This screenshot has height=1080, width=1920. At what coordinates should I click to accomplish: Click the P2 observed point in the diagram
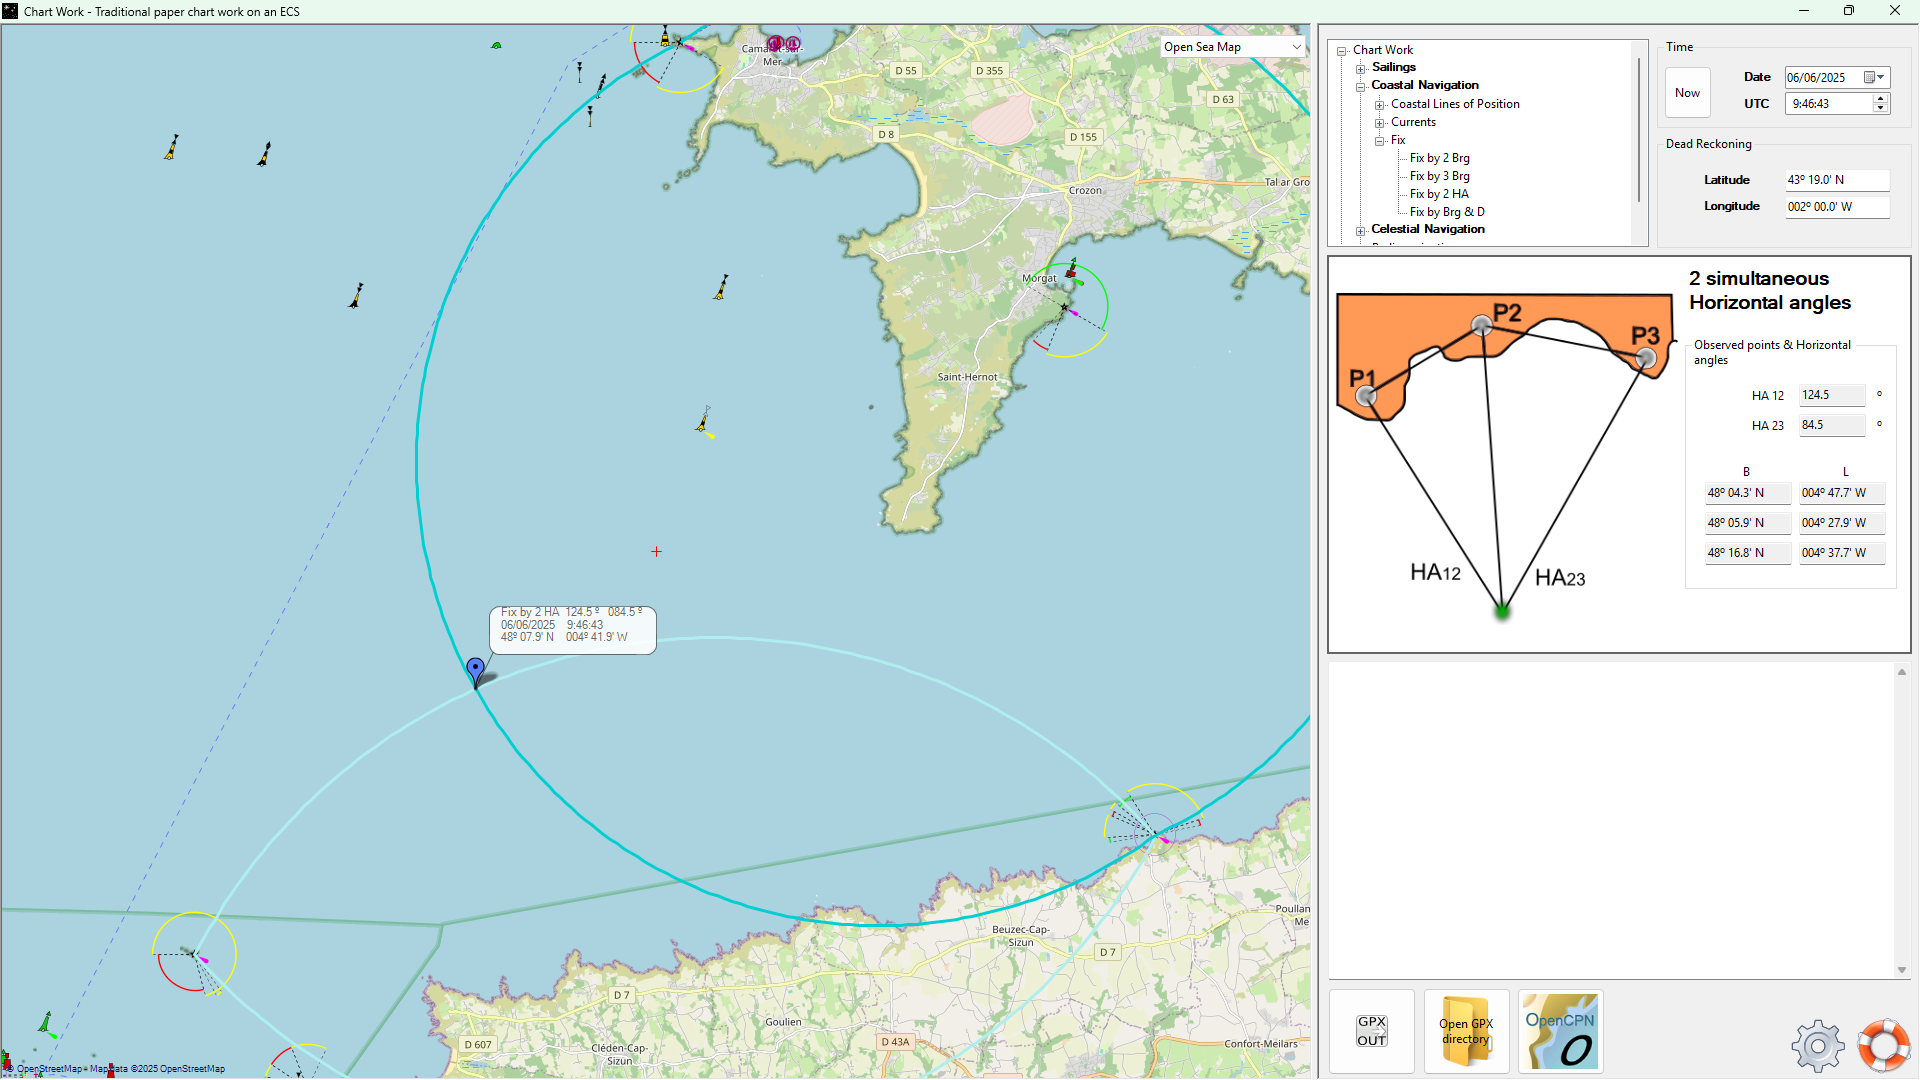pyautogui.click(x=1482, y=325)
